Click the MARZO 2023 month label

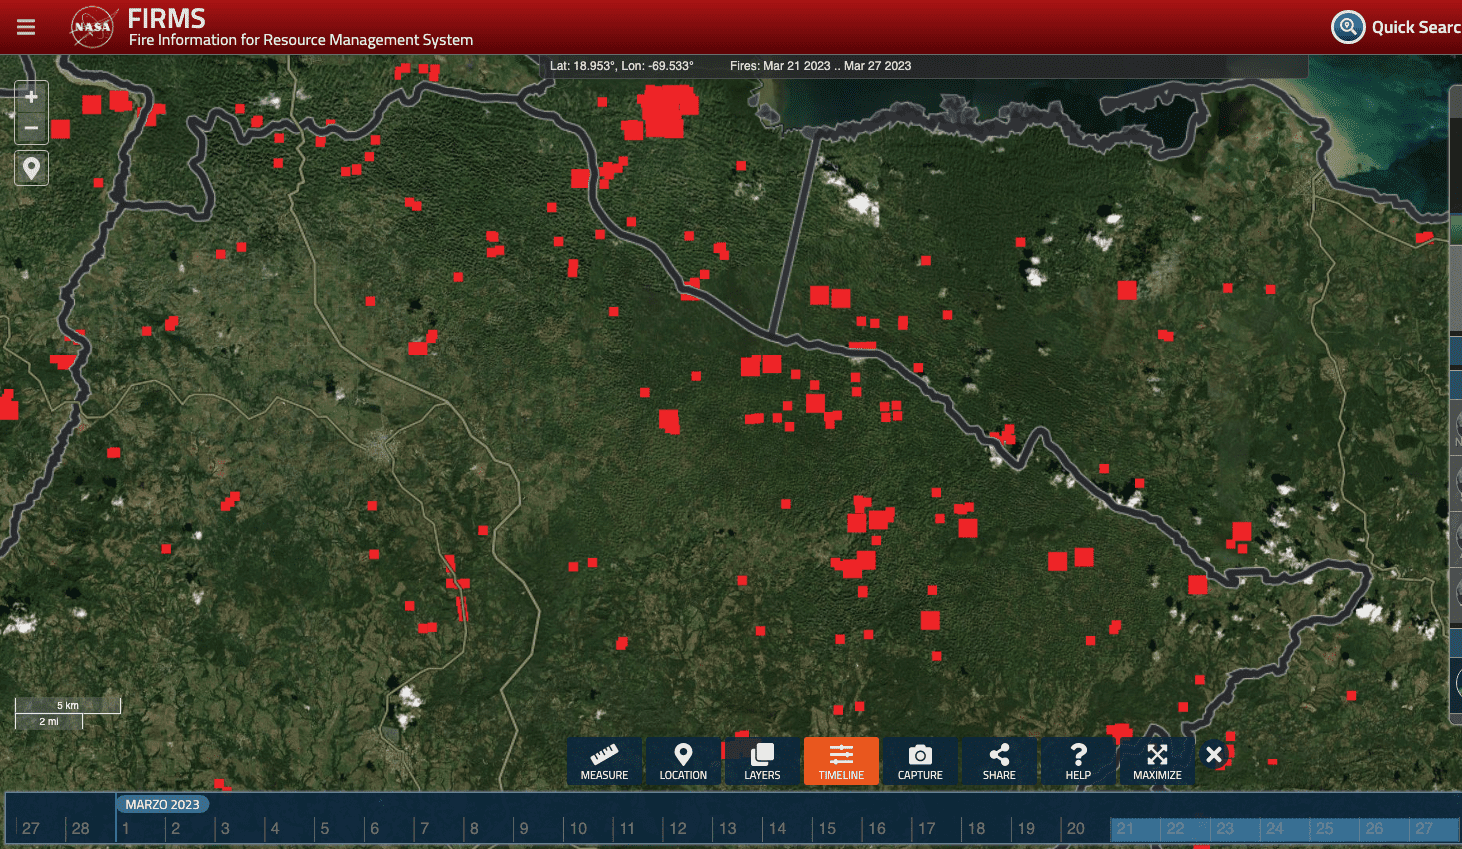click(x=162, y=804)
